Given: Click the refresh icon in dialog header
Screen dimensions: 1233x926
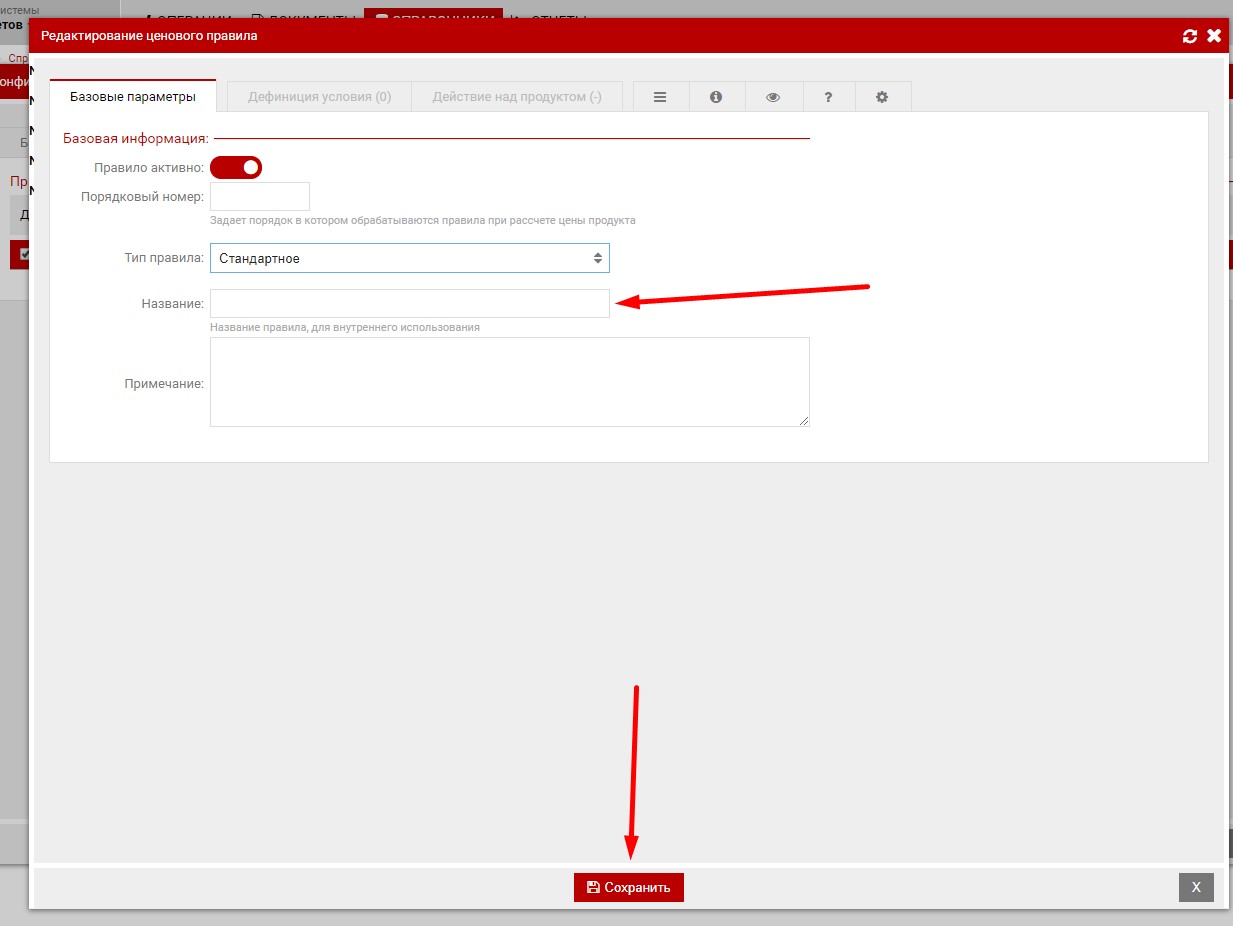Looking at the screenshot, I should (1189, 36).
